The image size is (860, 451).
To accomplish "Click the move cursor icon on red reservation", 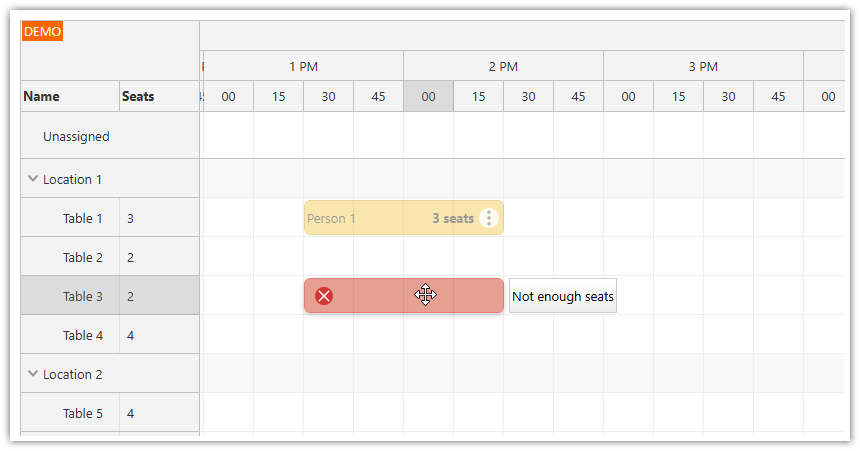I will (x=426, y=295).
